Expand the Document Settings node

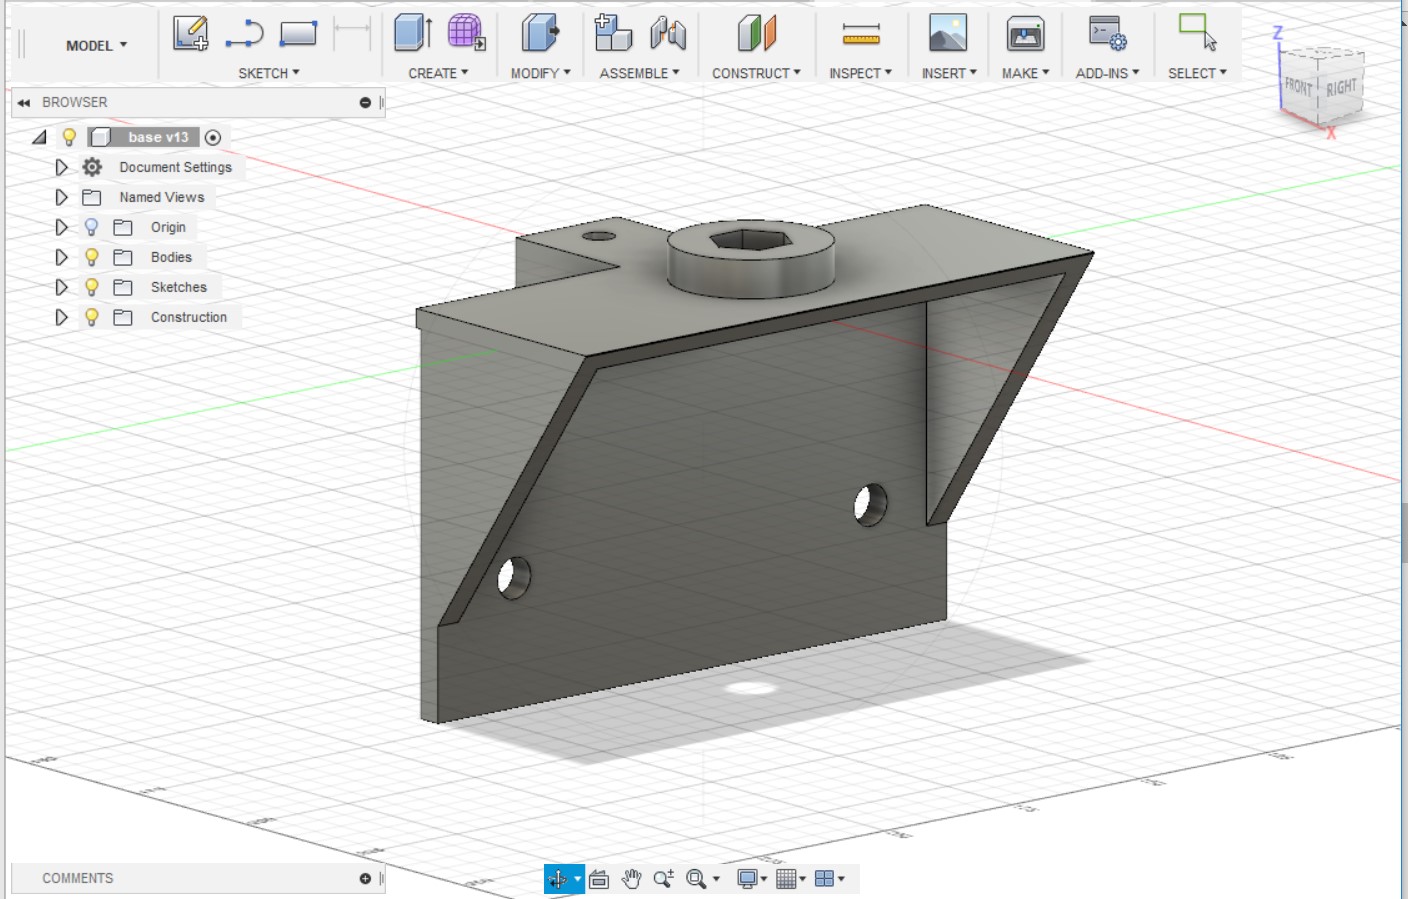tap(61, 167)
